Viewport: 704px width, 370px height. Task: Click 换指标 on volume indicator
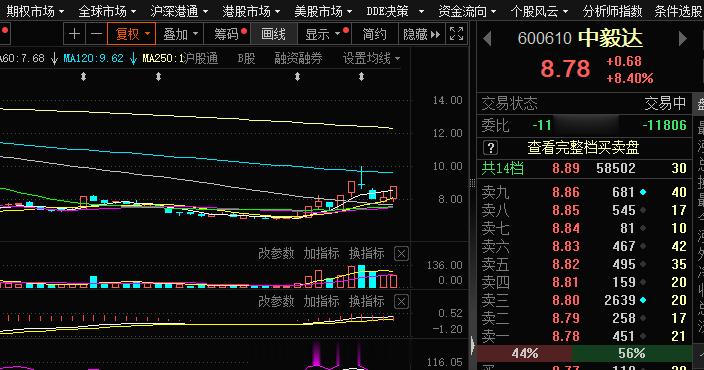tap(367, 254)
